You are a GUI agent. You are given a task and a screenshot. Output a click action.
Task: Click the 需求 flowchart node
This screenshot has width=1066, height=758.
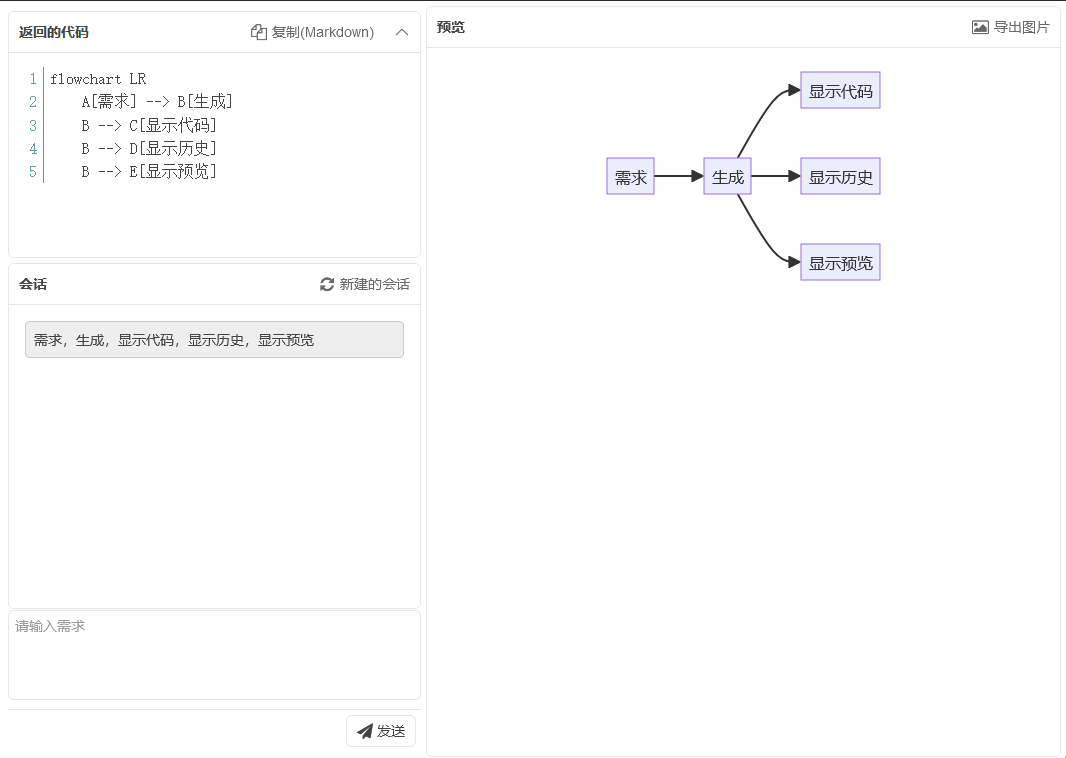tap(630, 177)
